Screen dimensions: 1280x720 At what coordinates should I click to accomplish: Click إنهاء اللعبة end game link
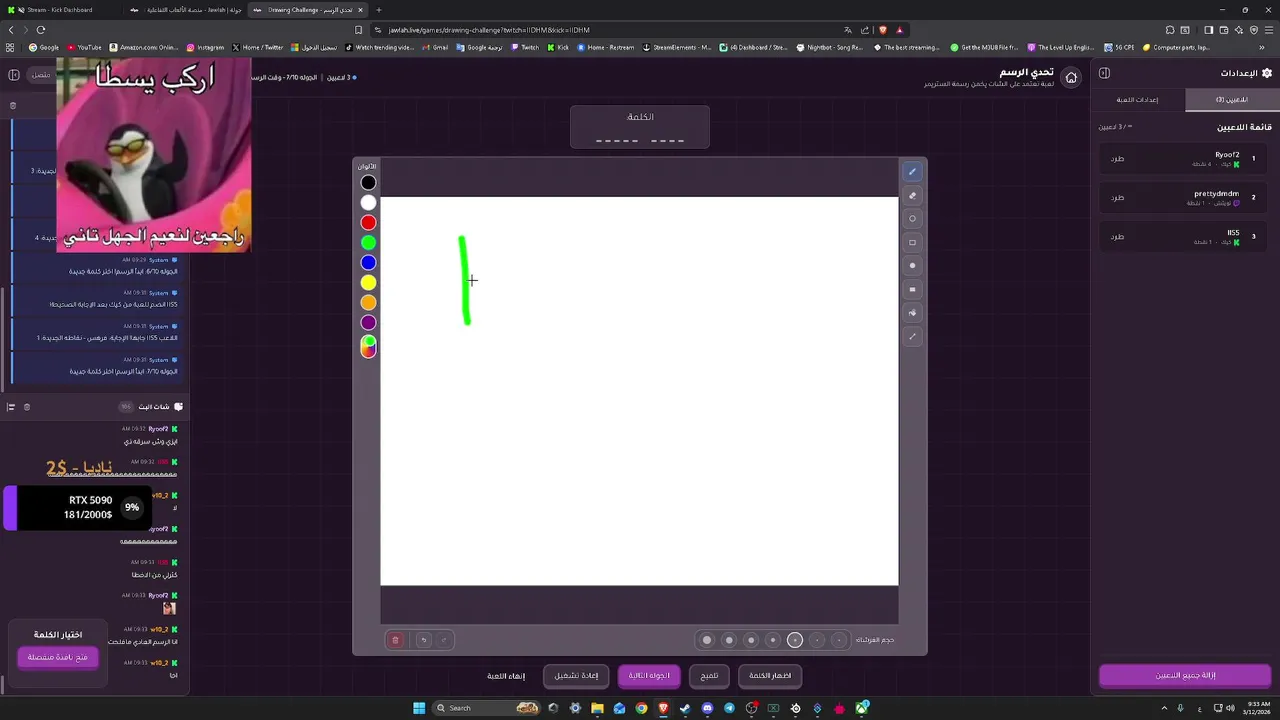click(506, 676)
